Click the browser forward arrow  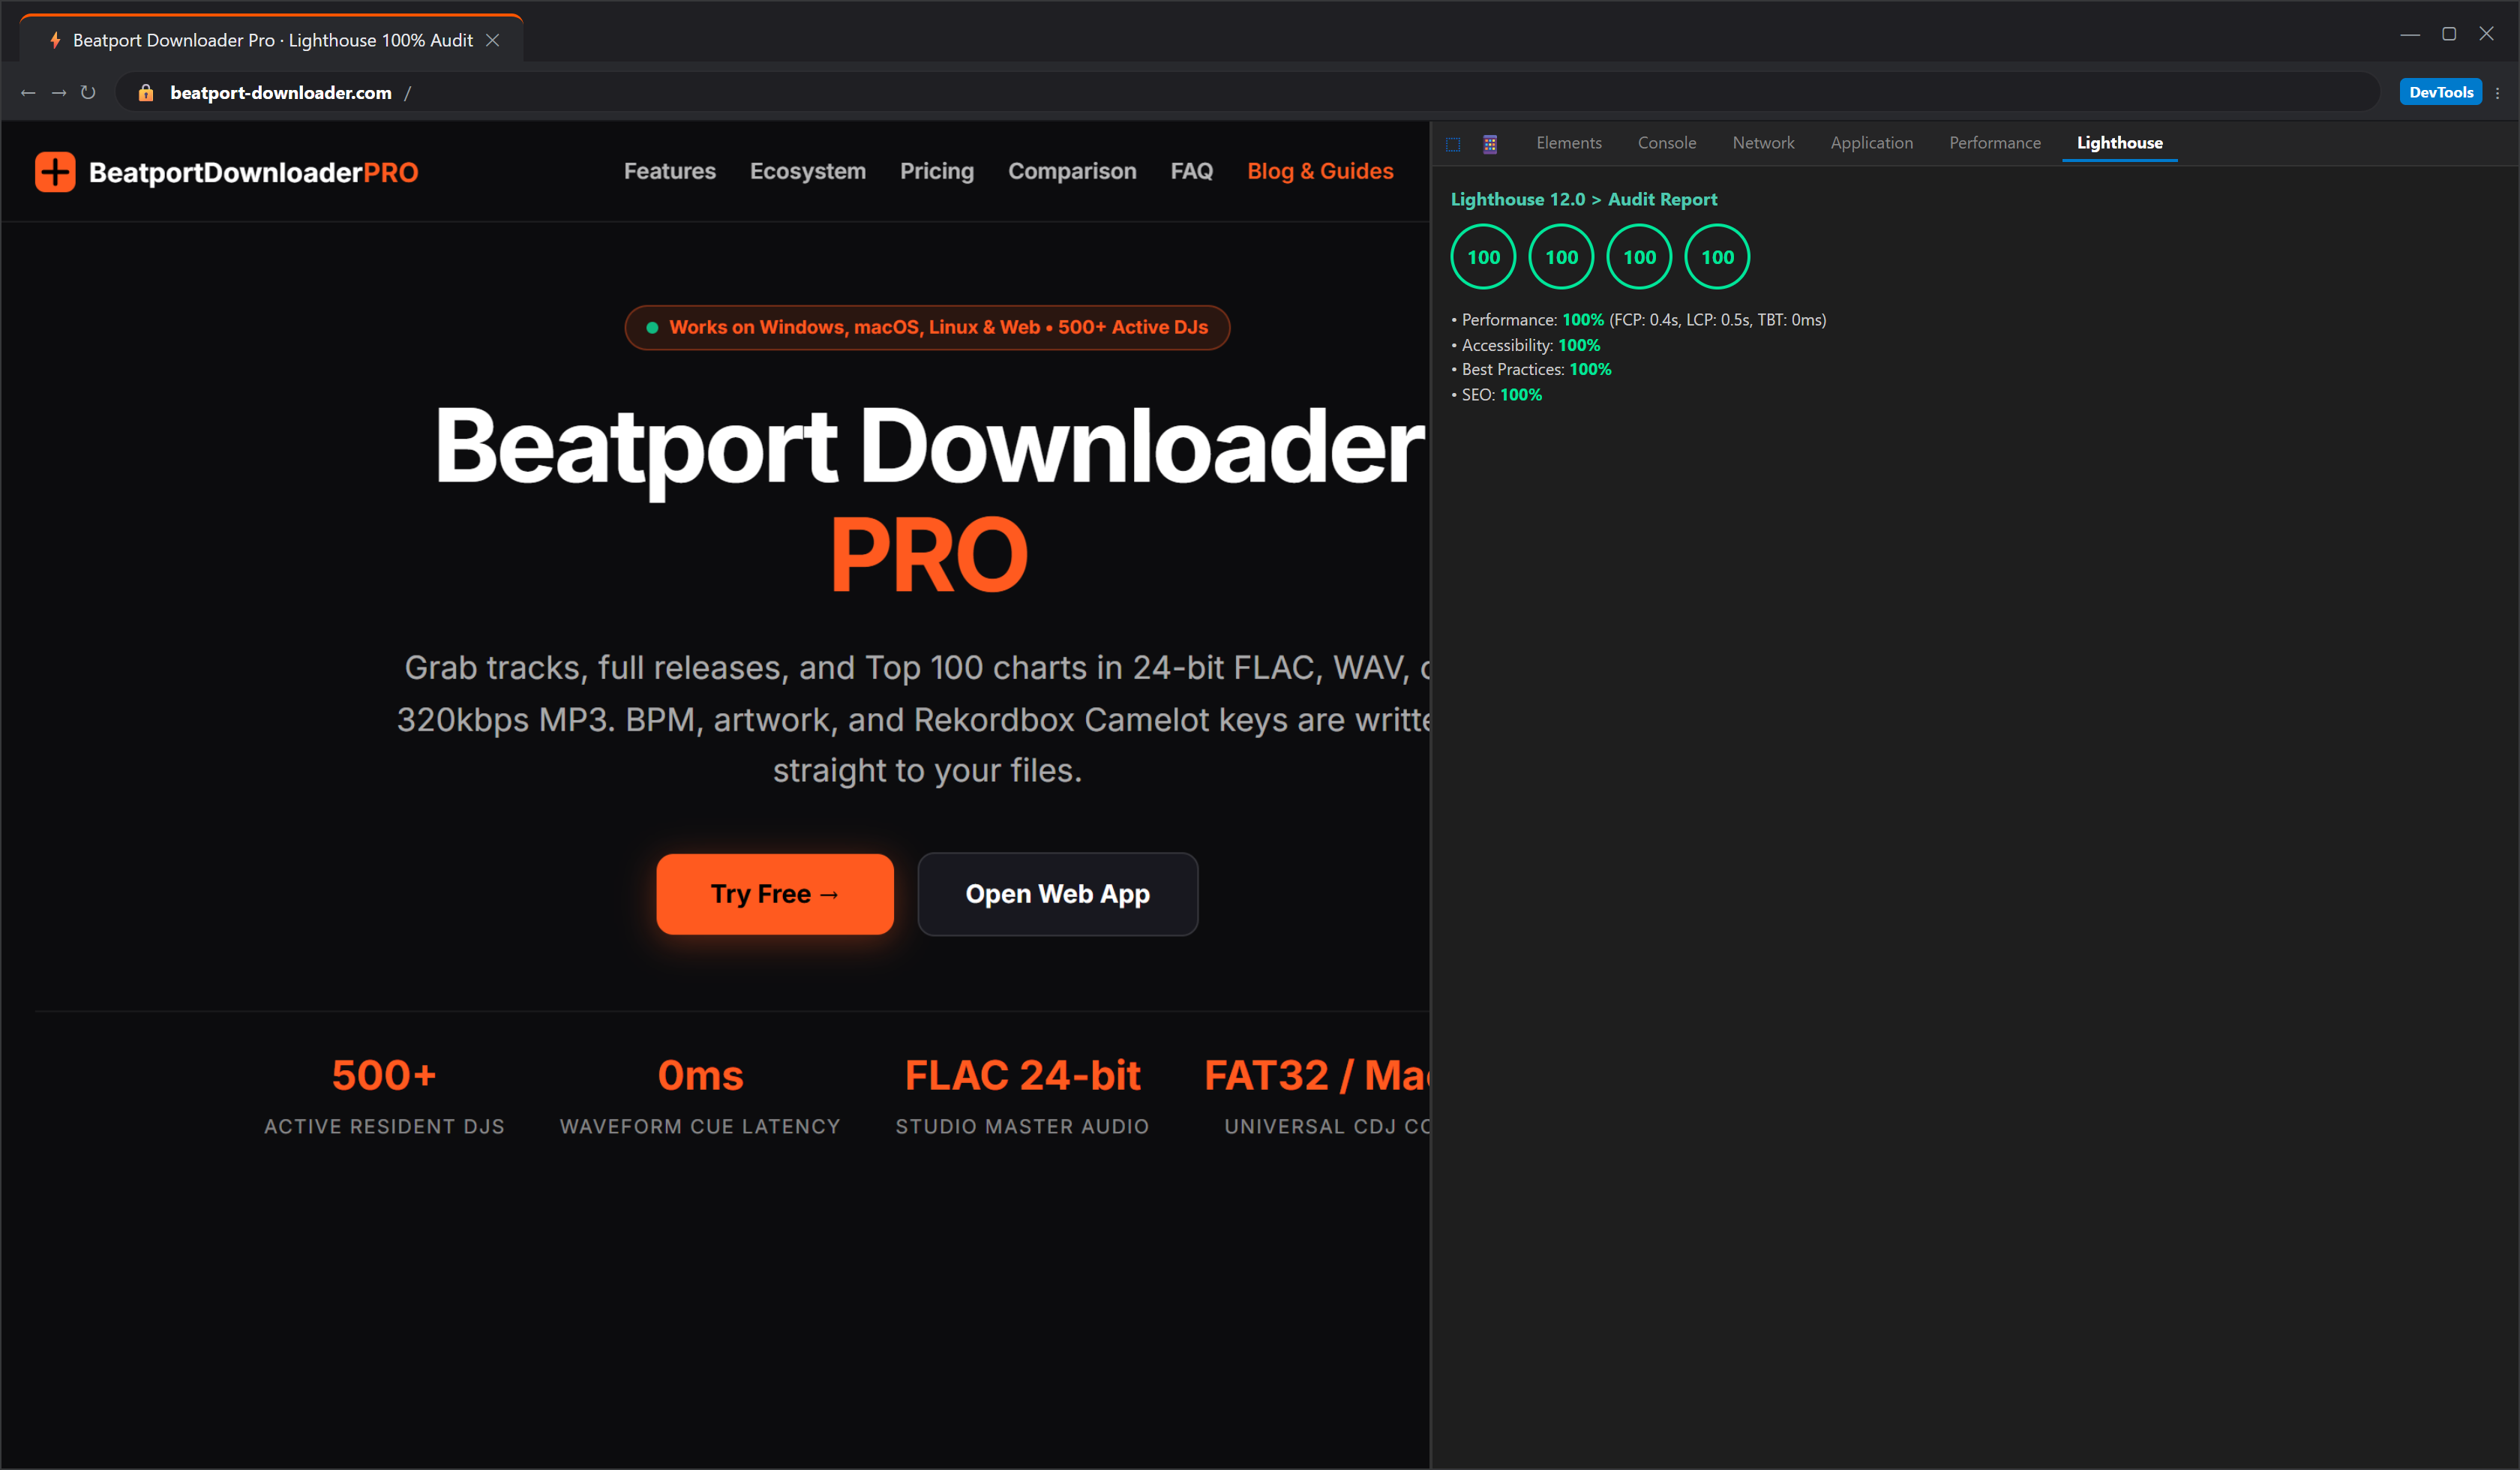coord(59,93)
